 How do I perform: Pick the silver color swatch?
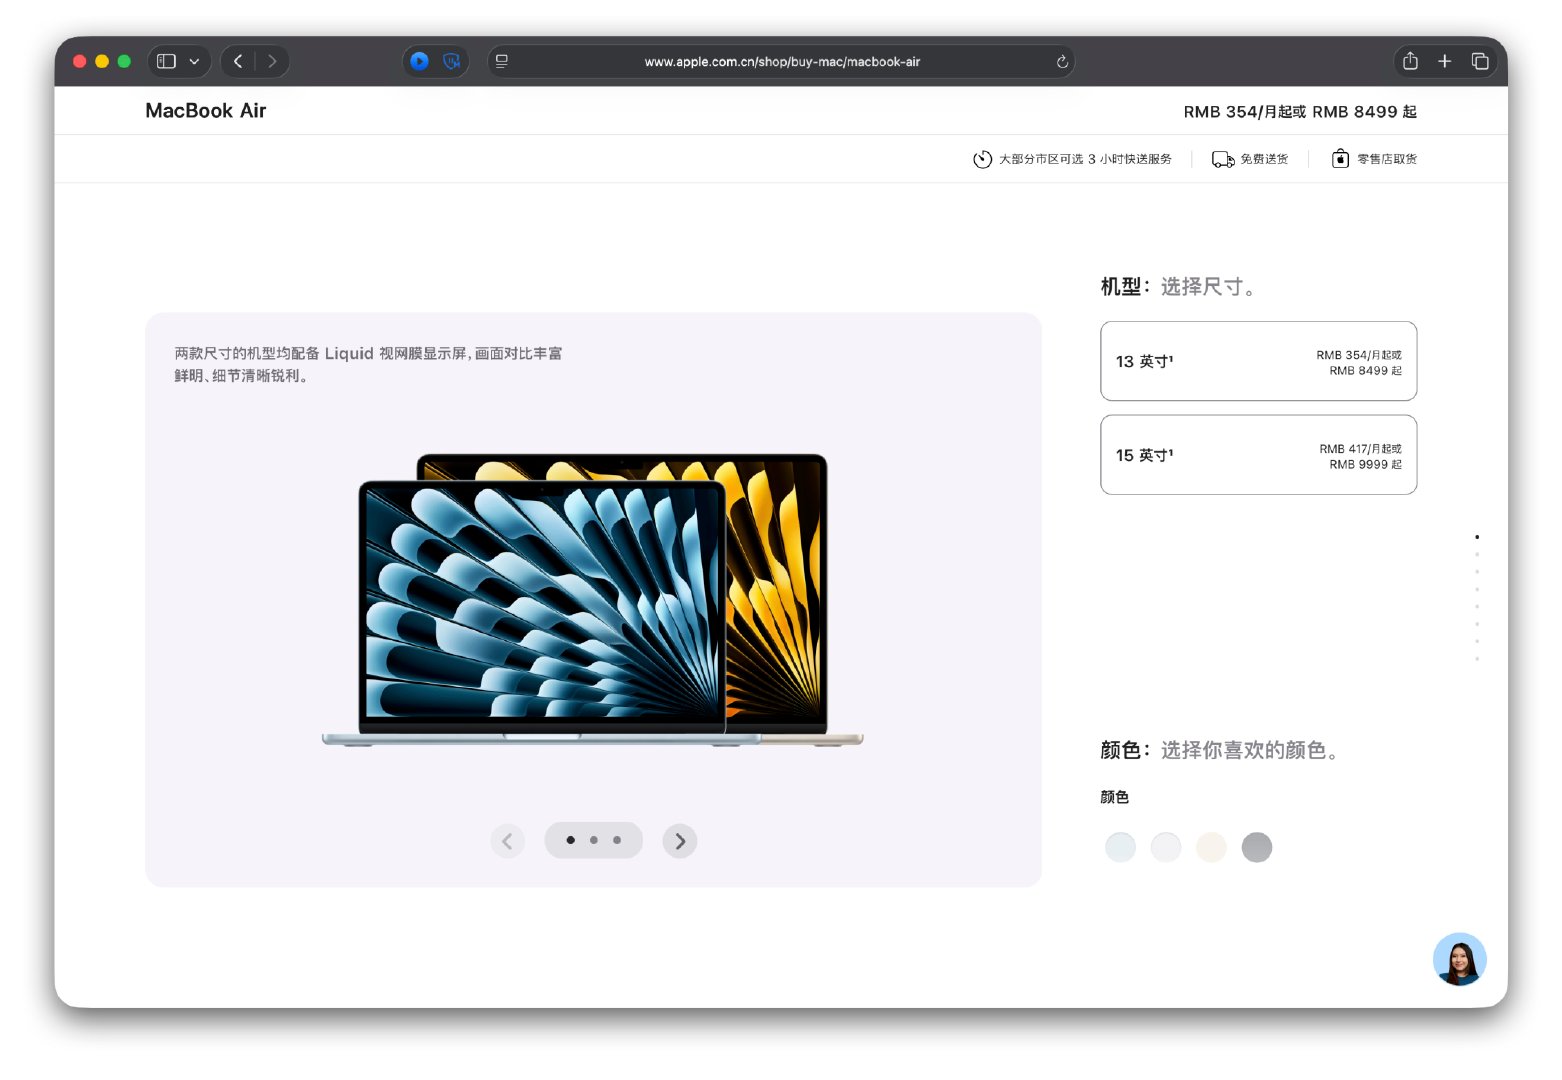[1166, 847]
